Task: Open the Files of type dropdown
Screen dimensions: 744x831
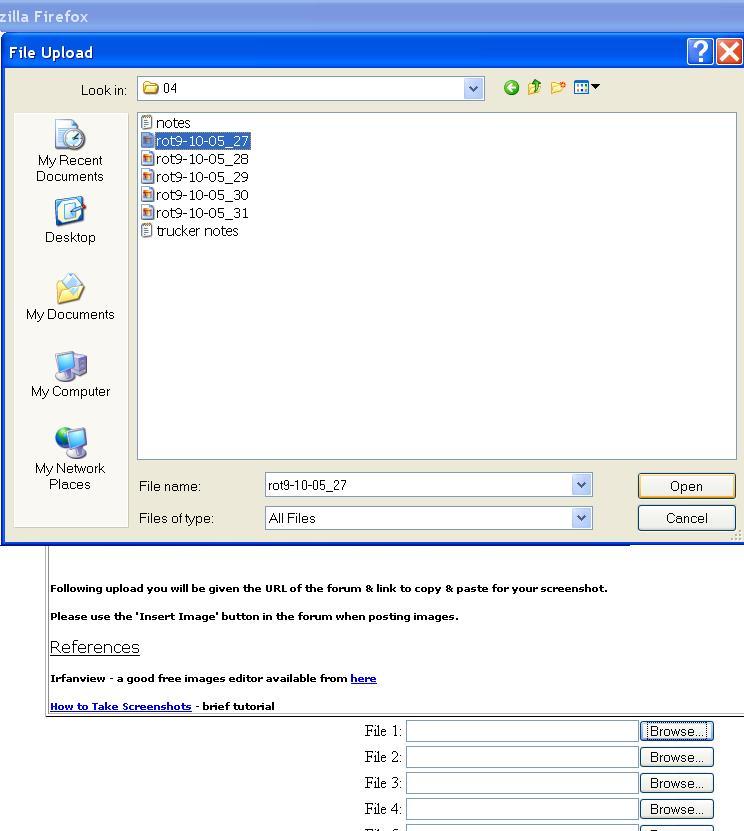Action: click(581, 518)
